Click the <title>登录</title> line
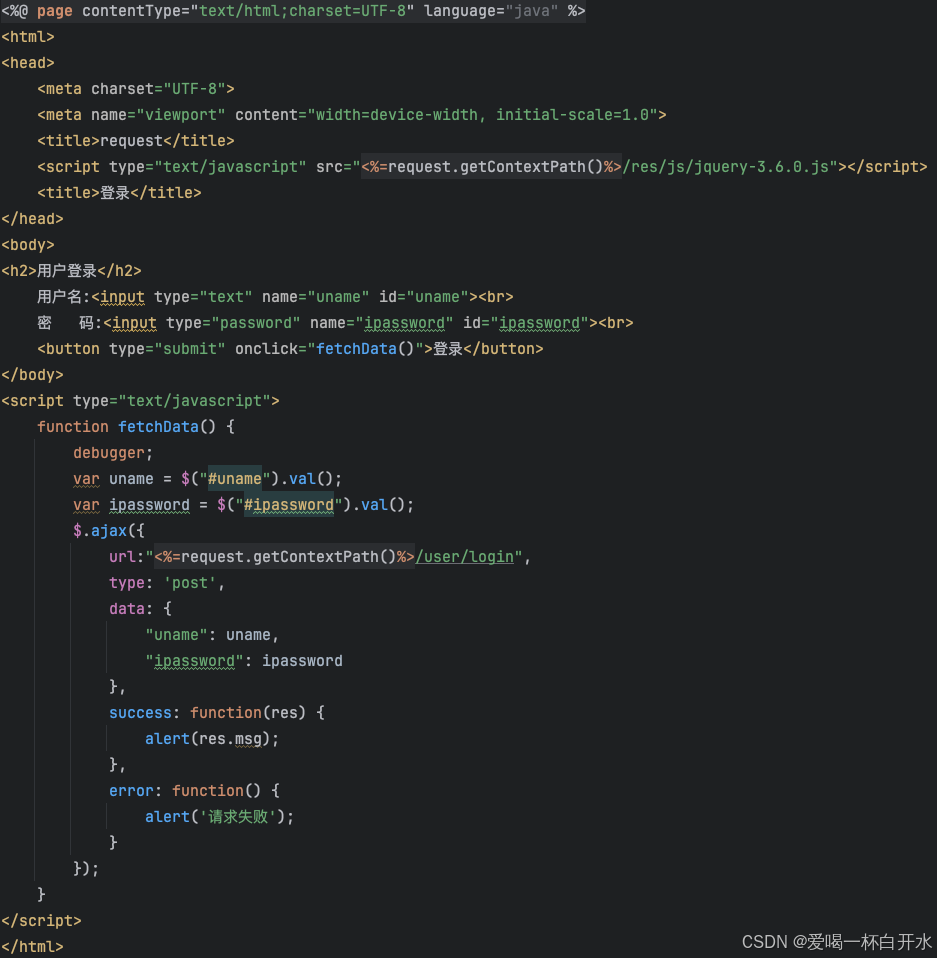The image size is (937, 958). [x=119, y=193]
